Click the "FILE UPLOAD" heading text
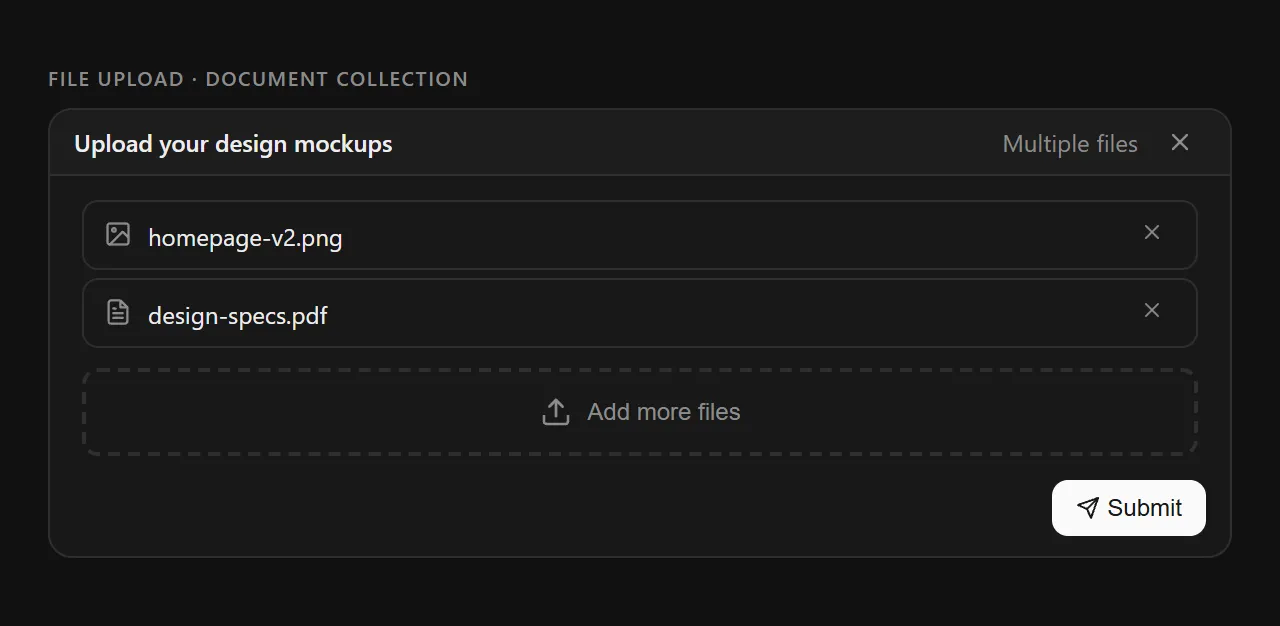Screen dimensions: 1280x626 tap(116, 79)
